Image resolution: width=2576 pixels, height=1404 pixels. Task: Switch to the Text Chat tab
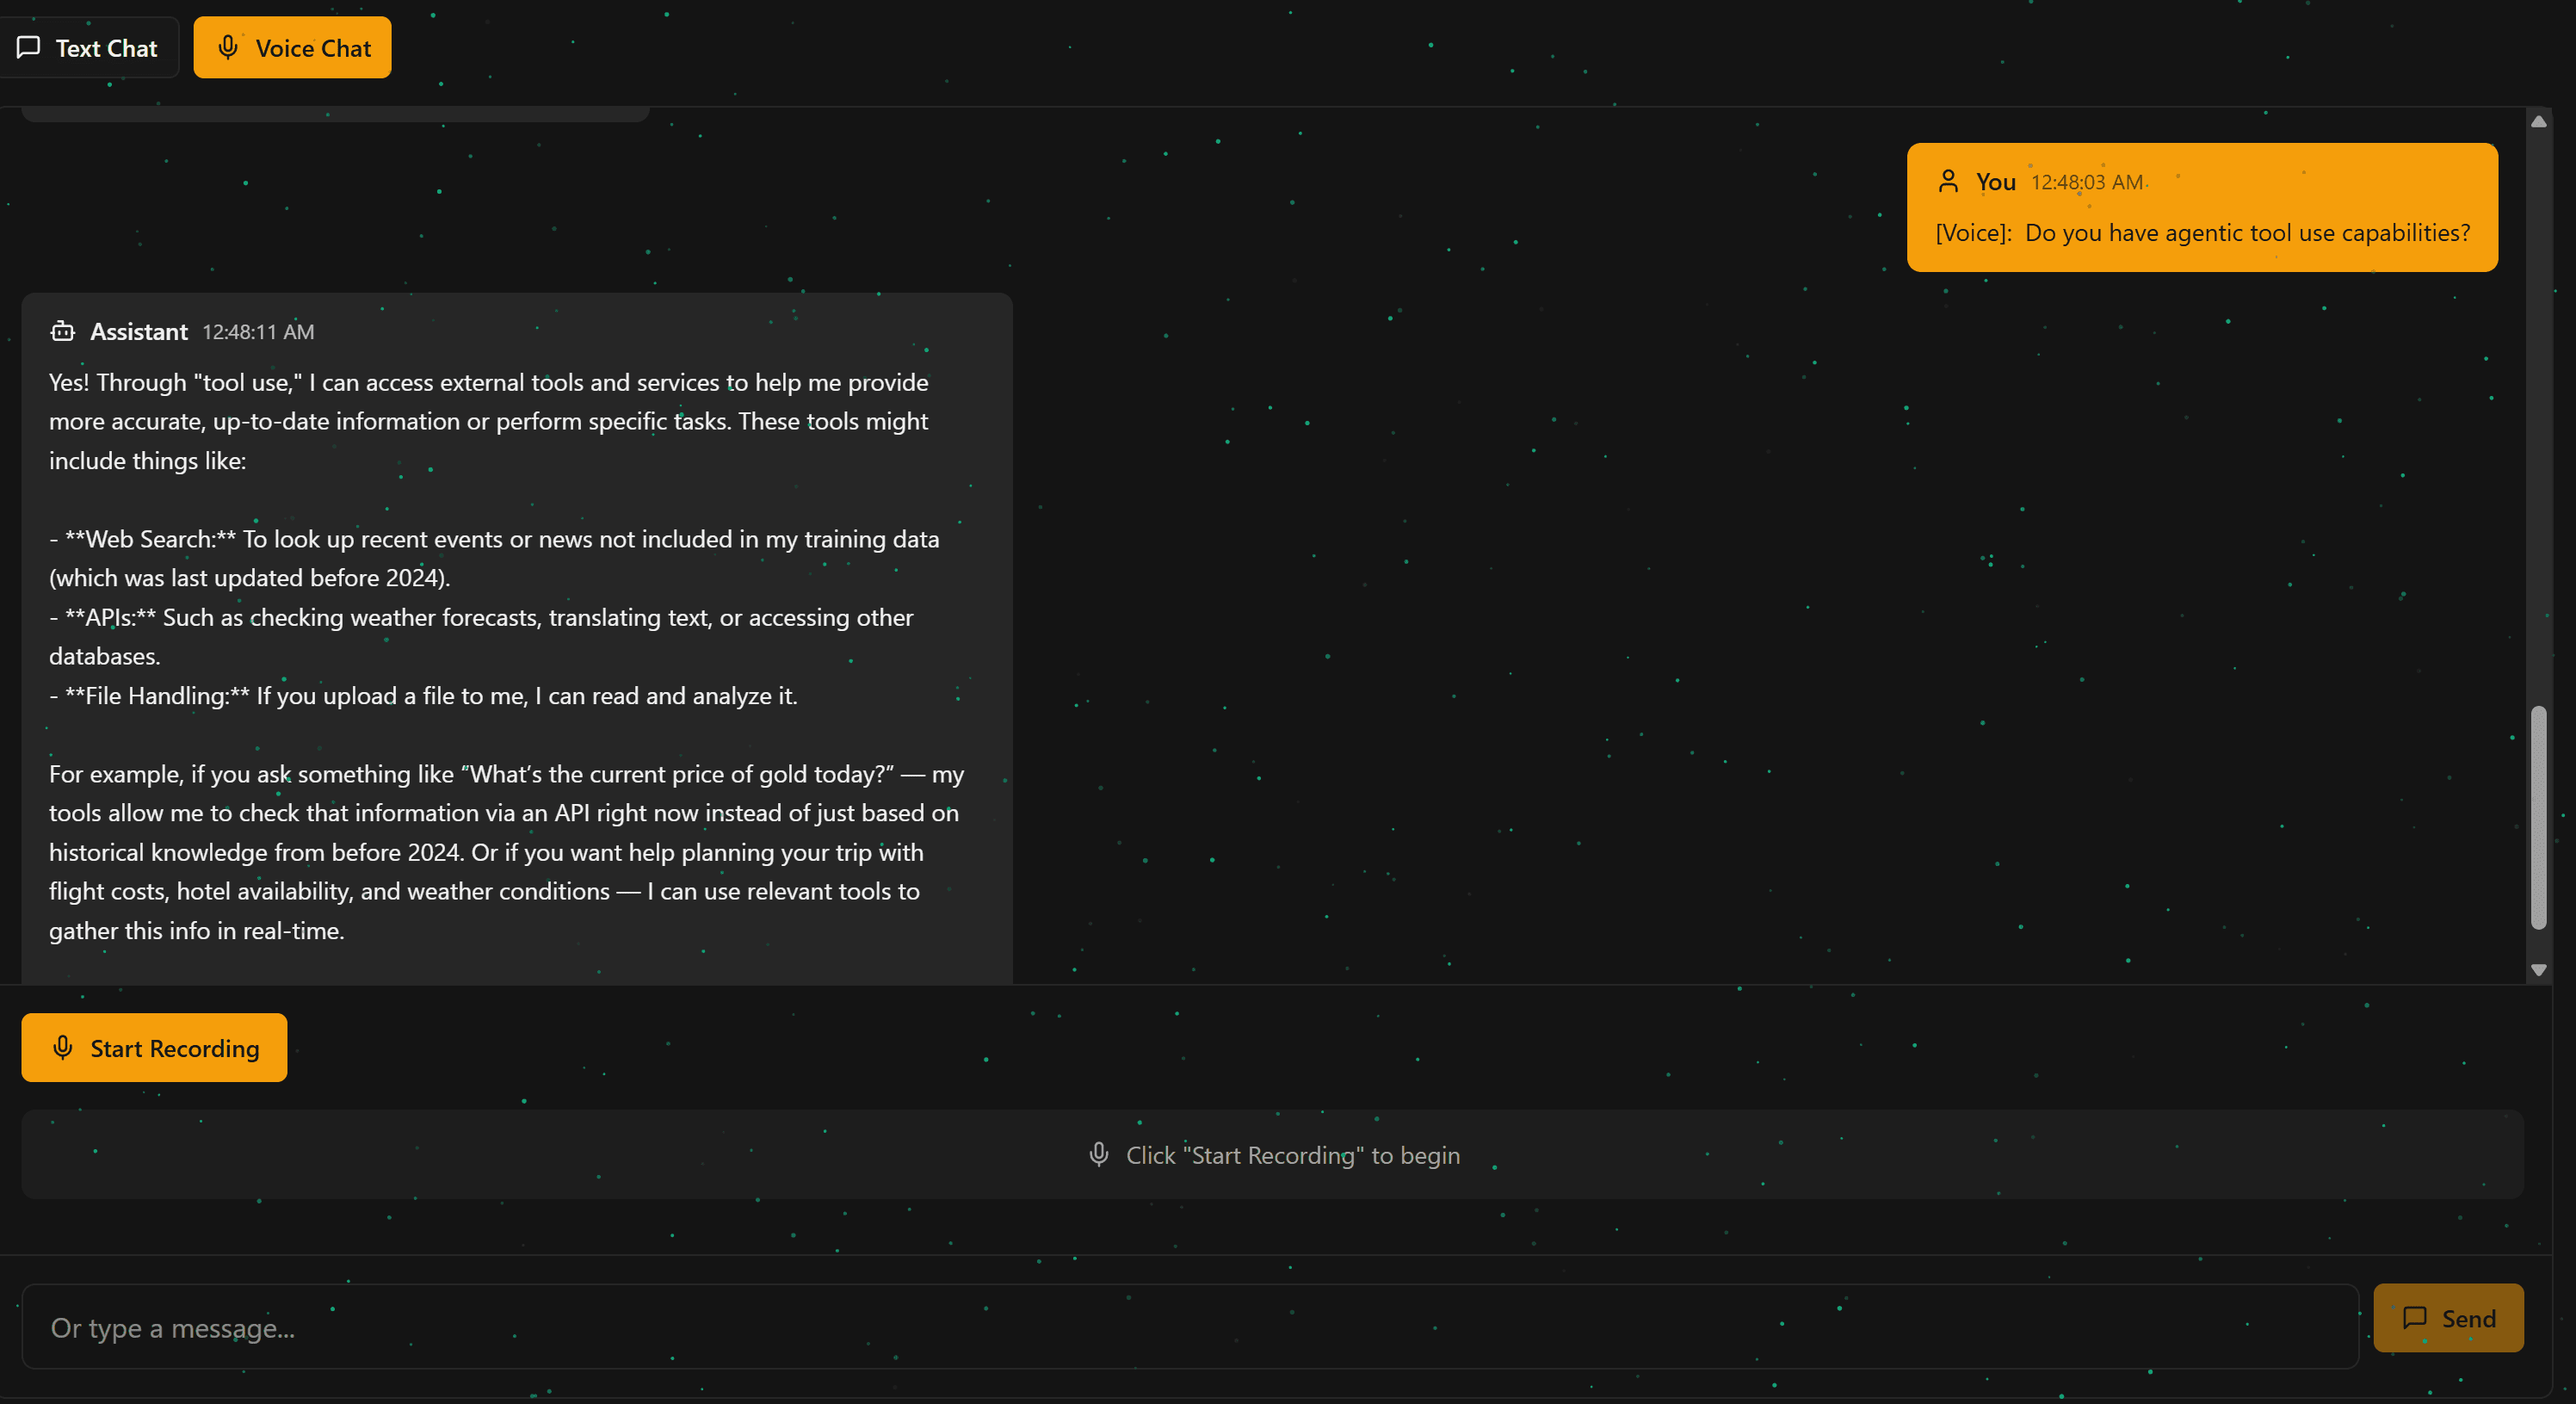coord(90,47)
